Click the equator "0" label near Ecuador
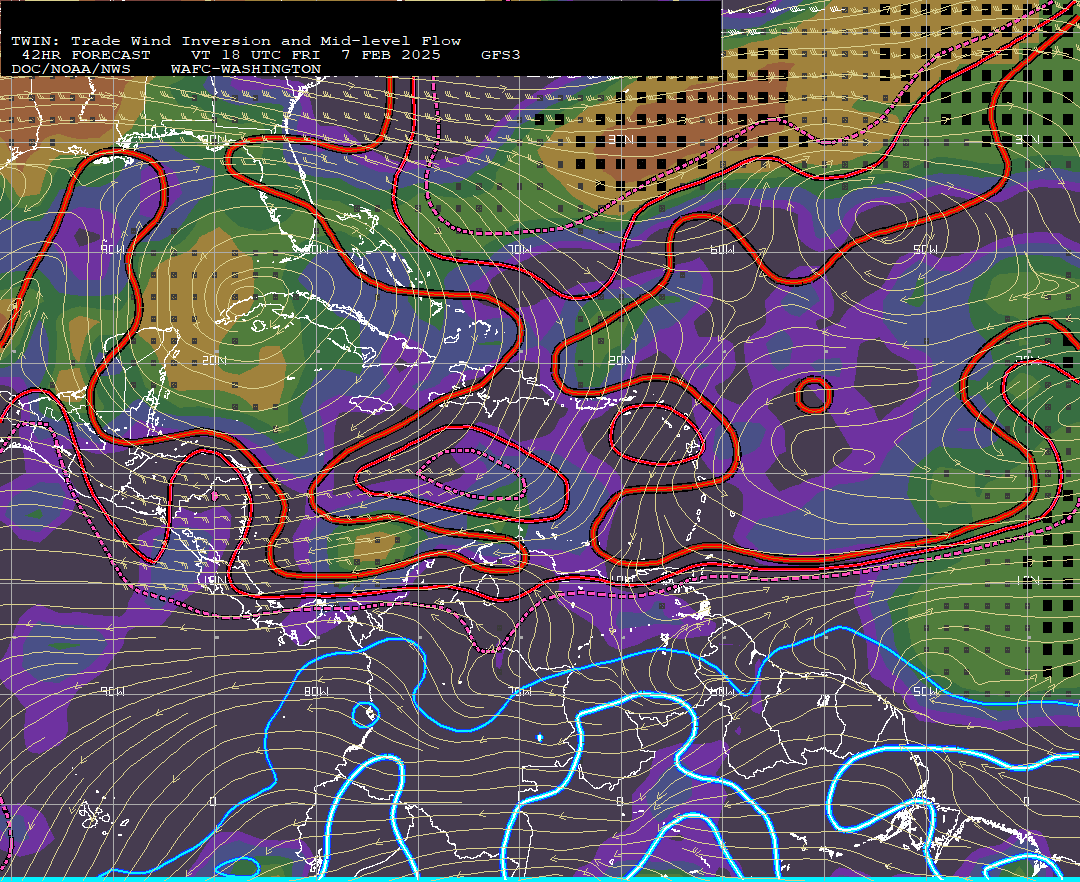 coord(212,801)
